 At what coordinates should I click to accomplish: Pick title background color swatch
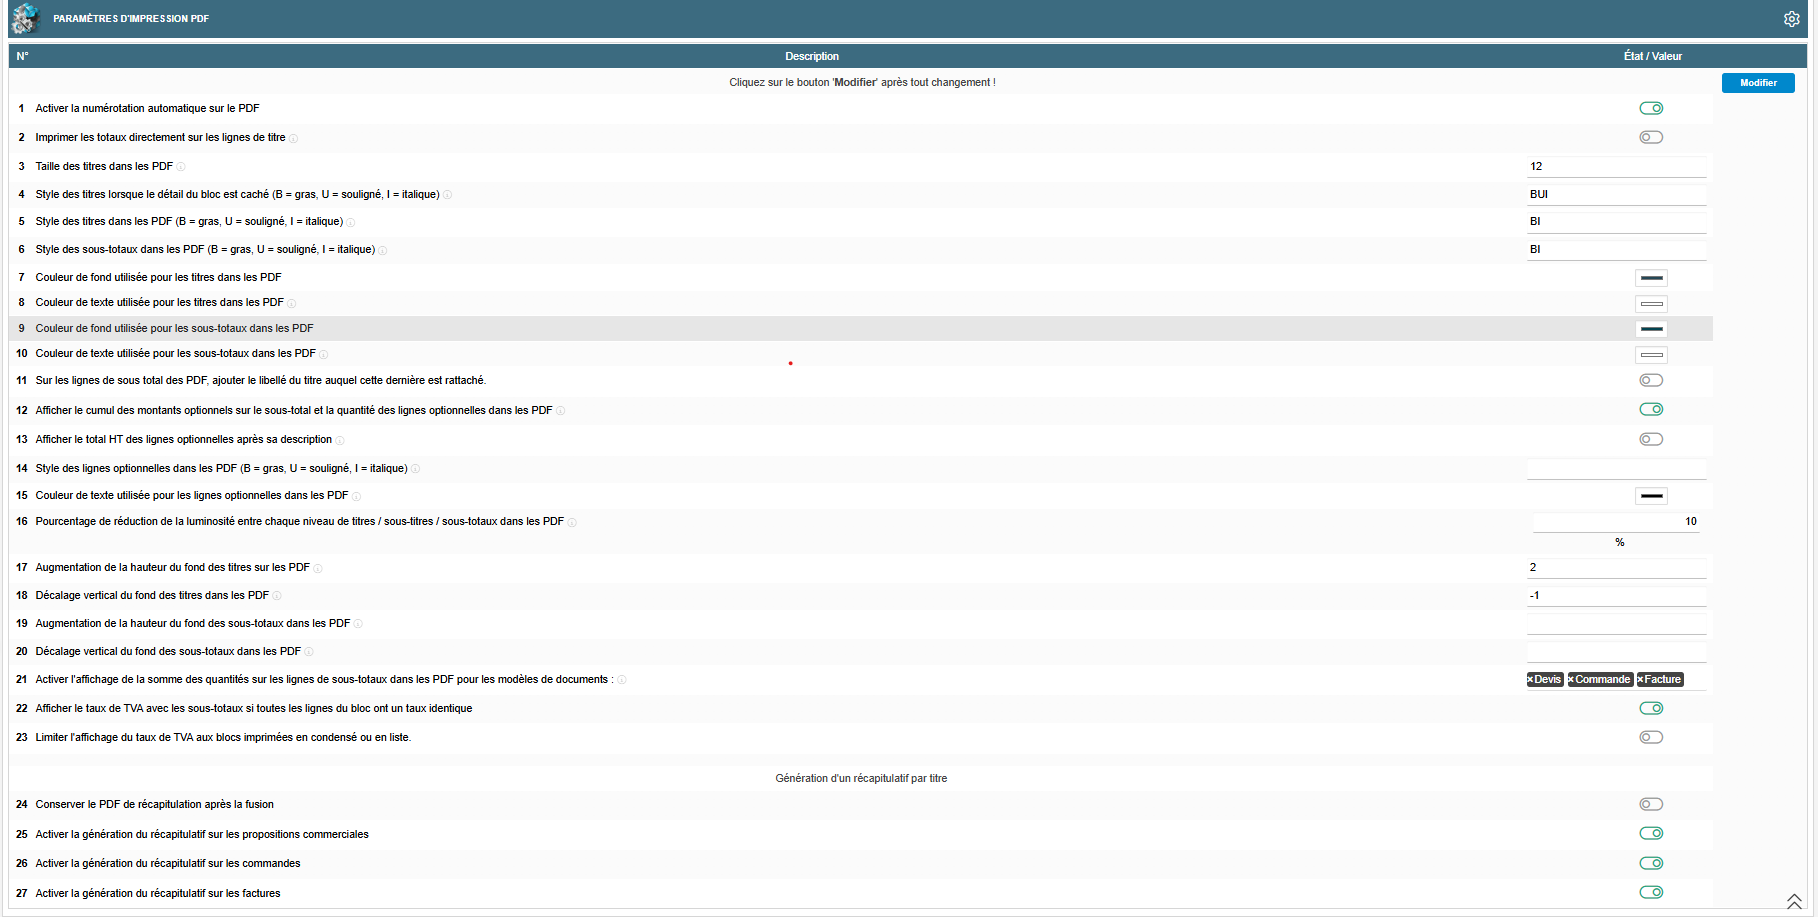coord(1652,278)
